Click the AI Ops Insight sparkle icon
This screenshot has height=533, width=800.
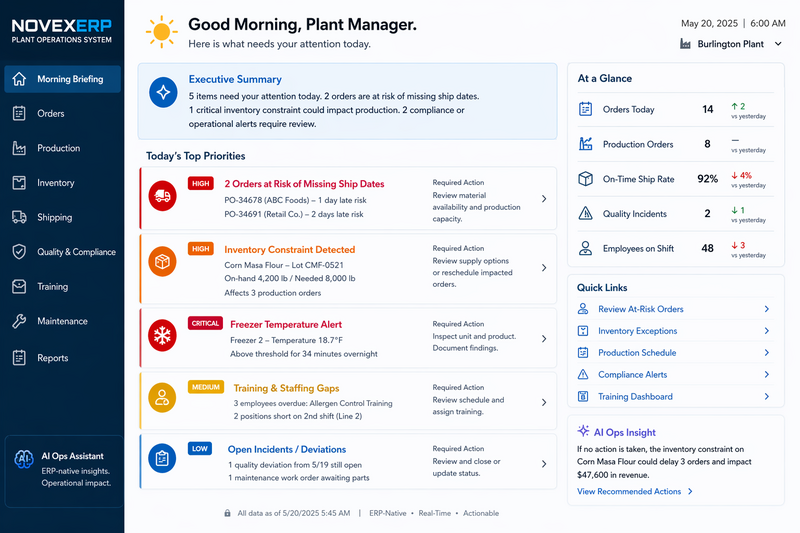point(583,431)
